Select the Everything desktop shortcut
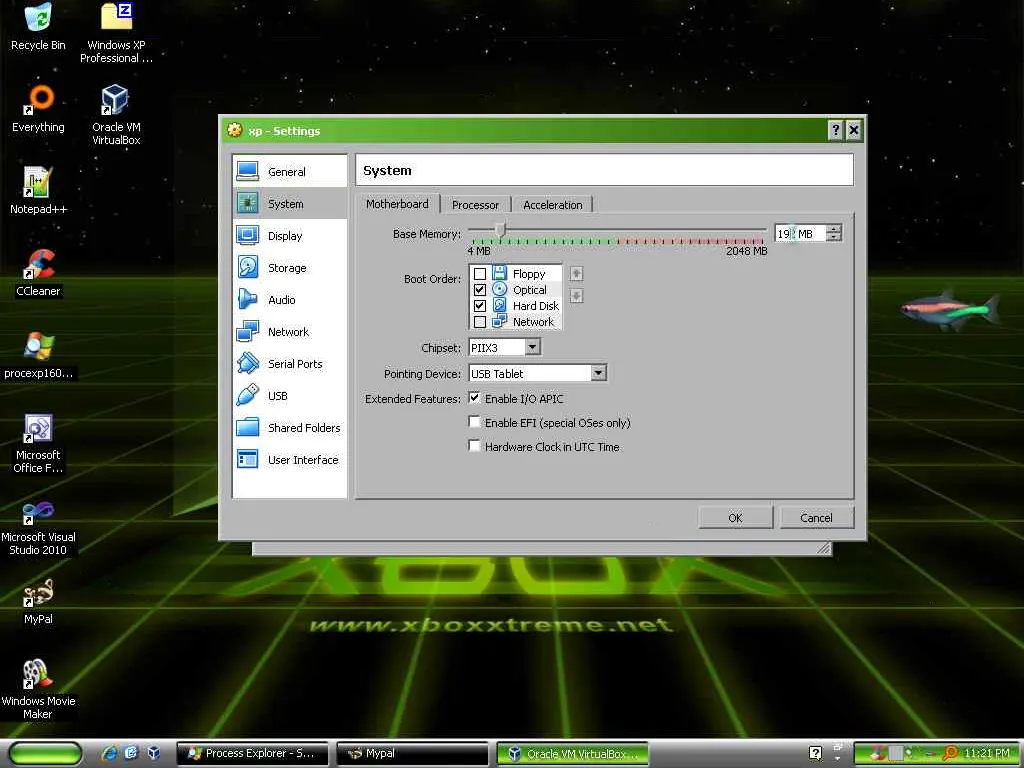1024x768 pixels. click(38, 108)
